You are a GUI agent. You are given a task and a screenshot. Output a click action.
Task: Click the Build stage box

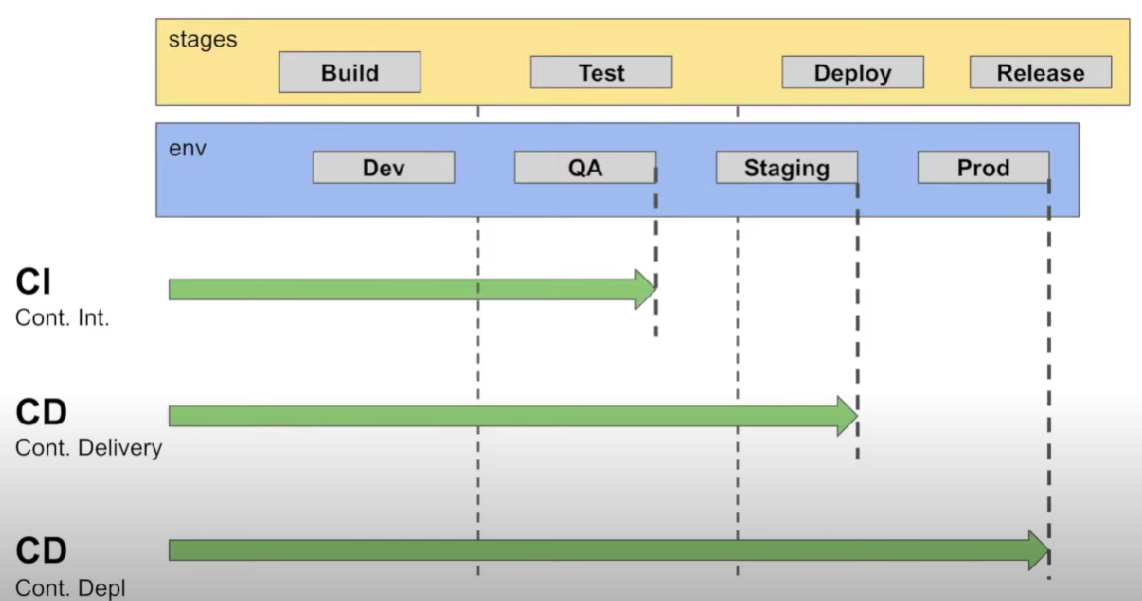coord(349,73)
